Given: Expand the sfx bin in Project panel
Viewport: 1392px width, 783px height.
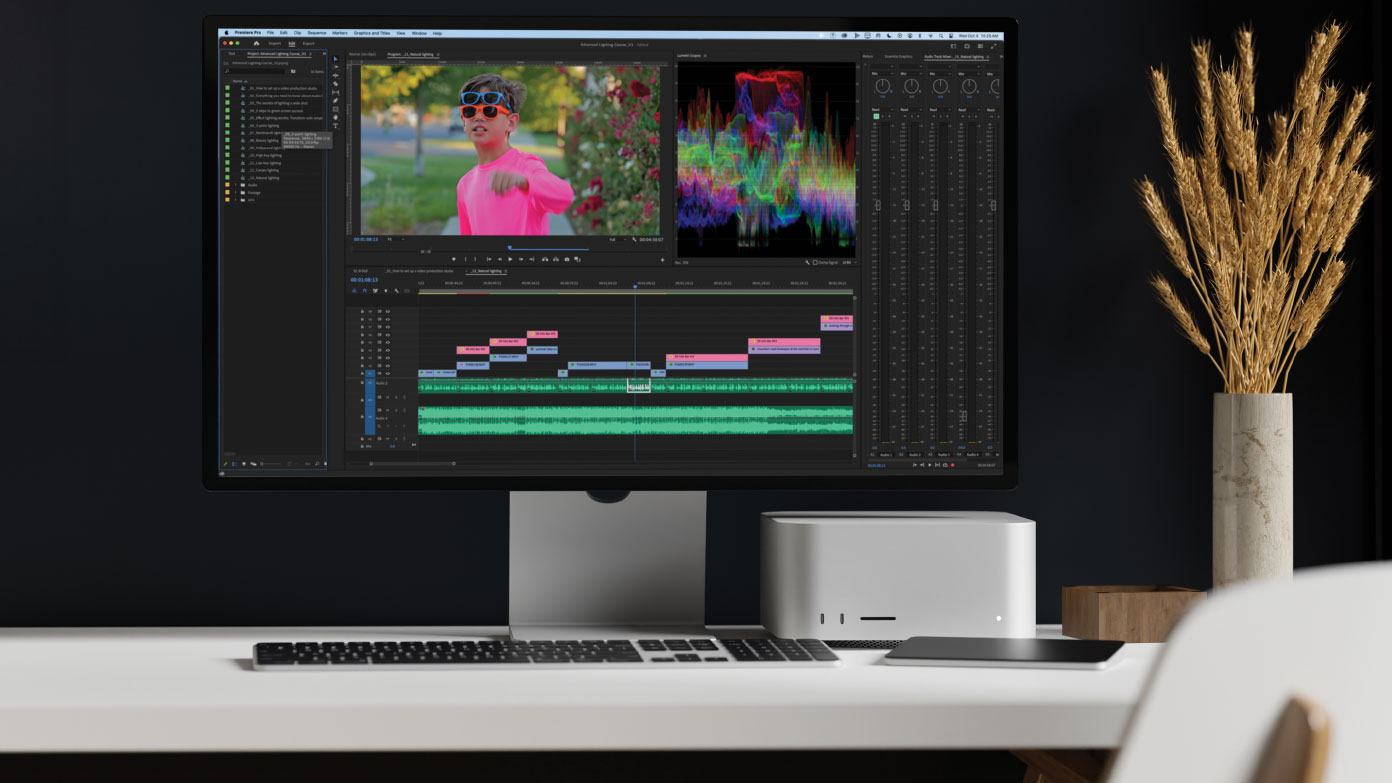Looking at the screenshot, I should (235, 199).
